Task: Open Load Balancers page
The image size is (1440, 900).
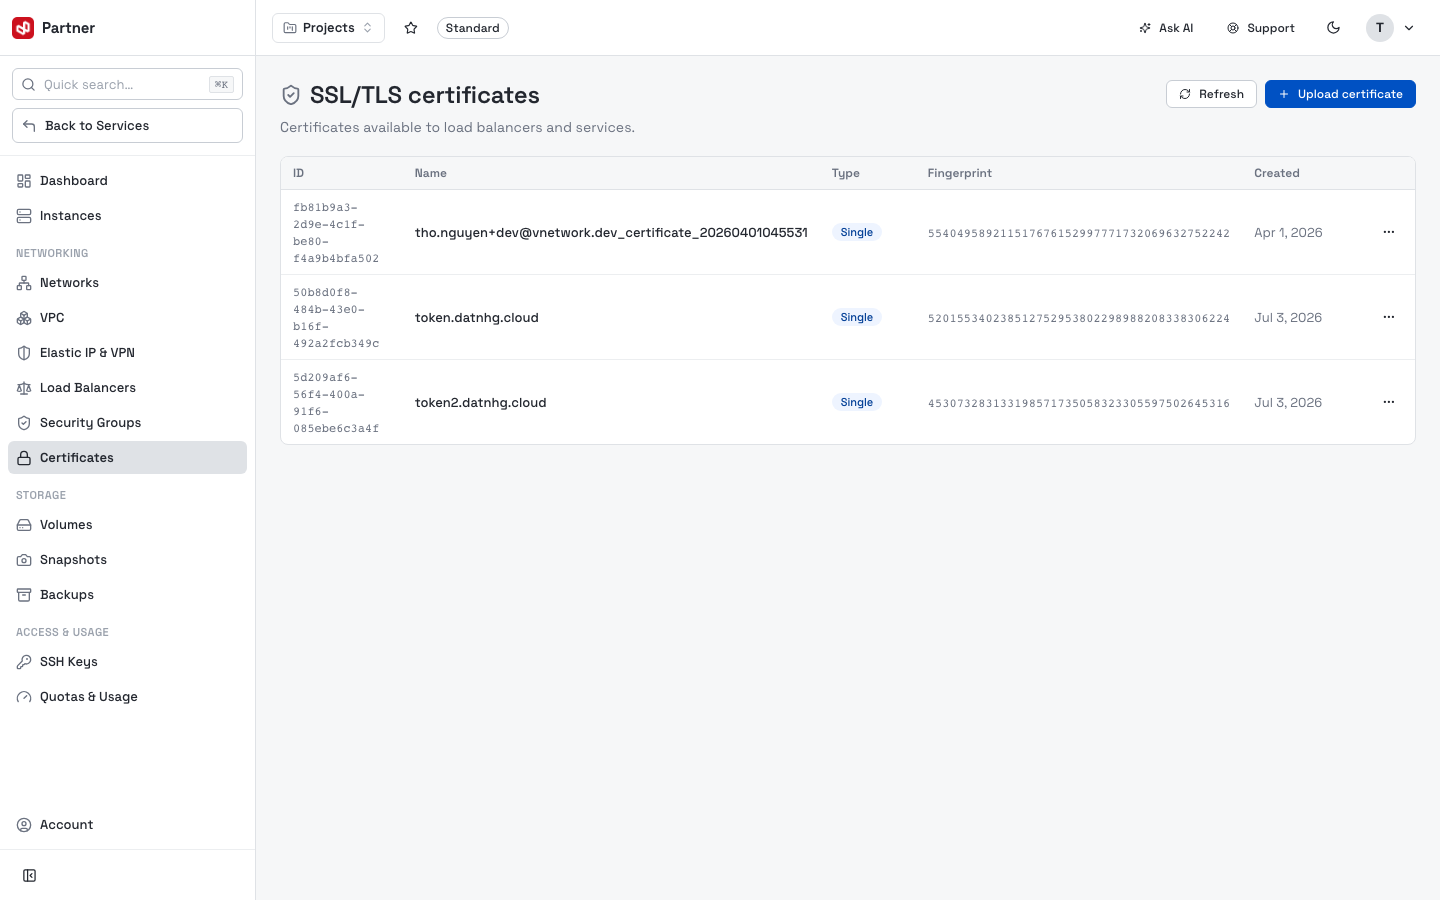Action: point(127,388)
